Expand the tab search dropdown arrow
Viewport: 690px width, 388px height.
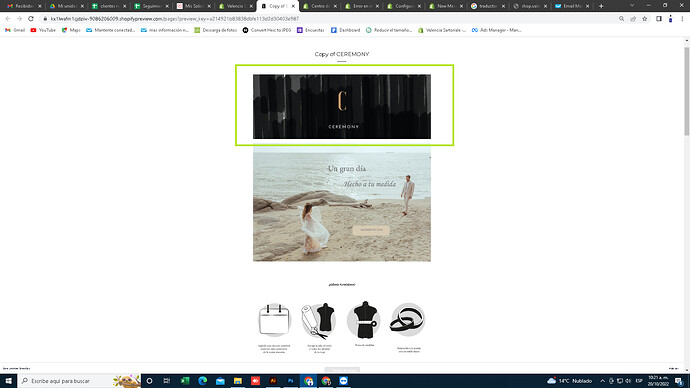click(632, 5)
